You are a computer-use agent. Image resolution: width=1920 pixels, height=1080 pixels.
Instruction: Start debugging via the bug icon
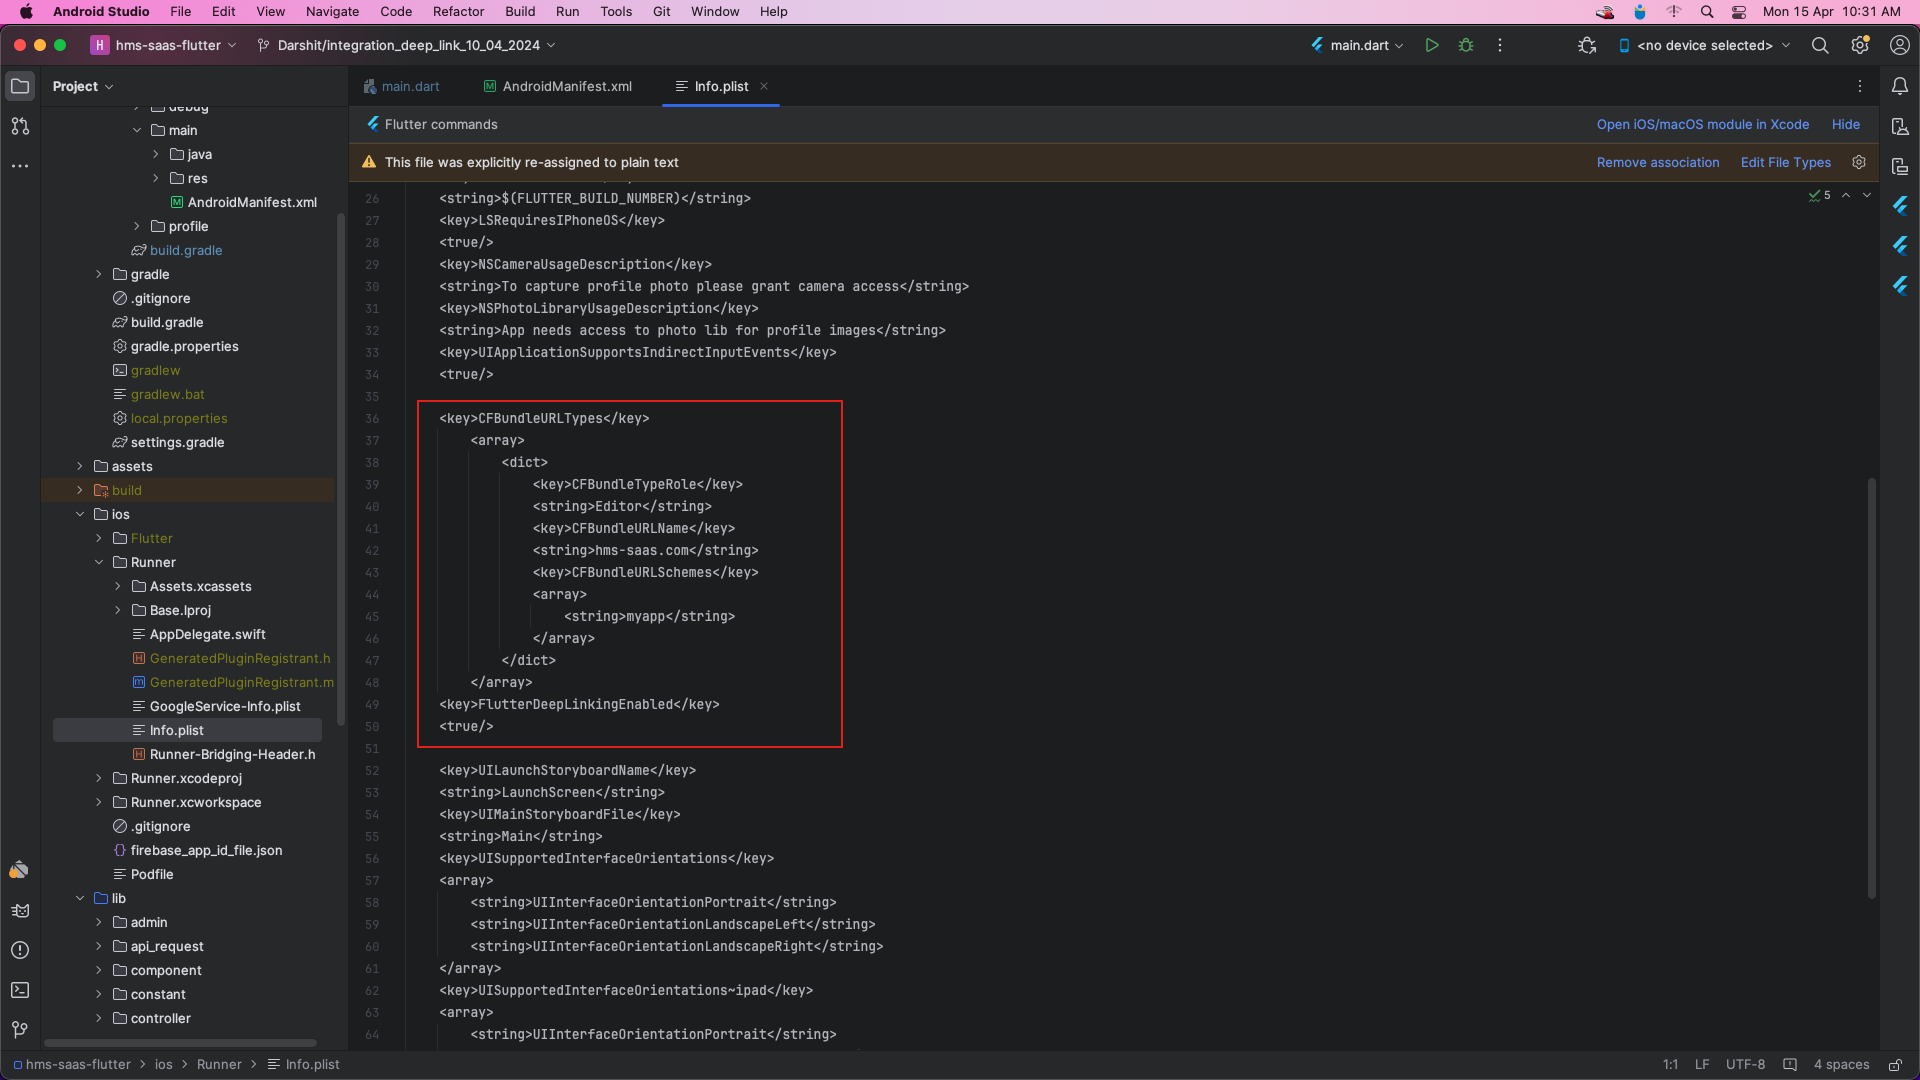[1466, 45]
